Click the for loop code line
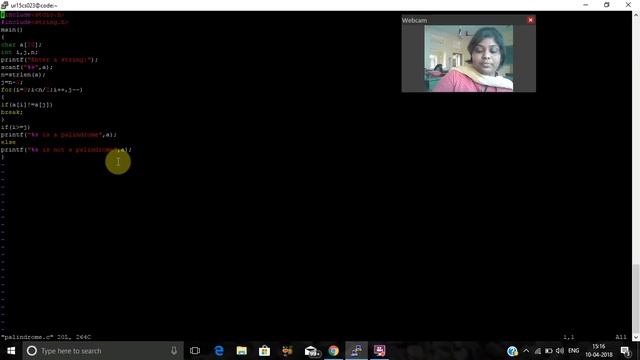640x360 pixels. tap(42, 90)
